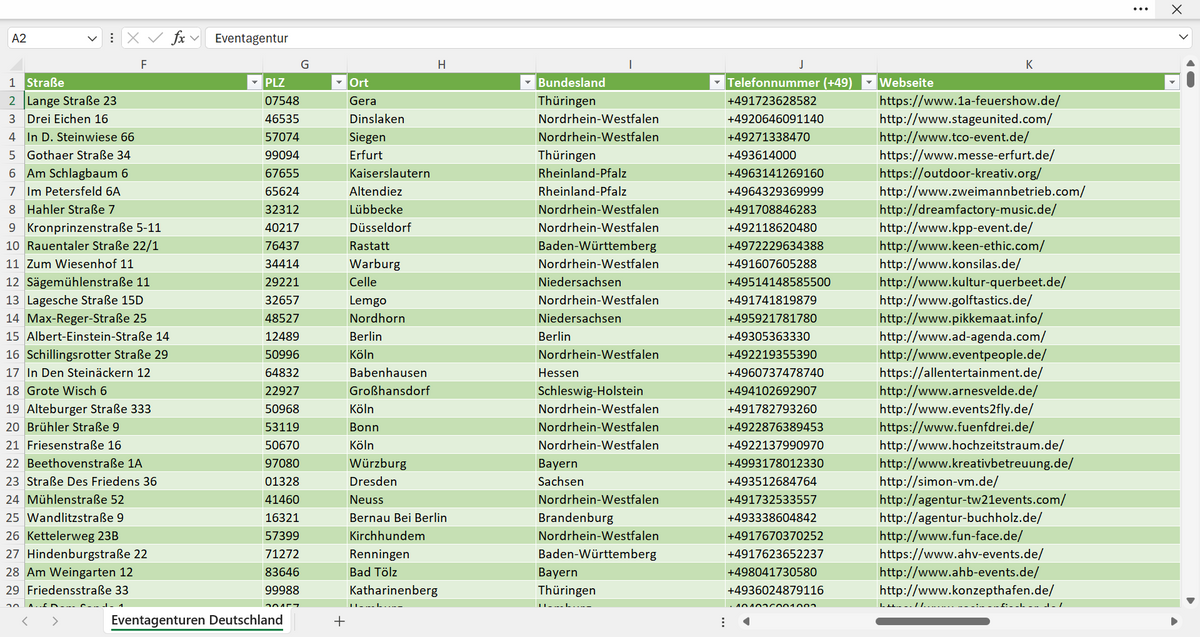Open the Telefonnummer (+49) filter dropdown
Image resolution: width=1200 pixels, height=637 pixels.
(x=869, y=83)
